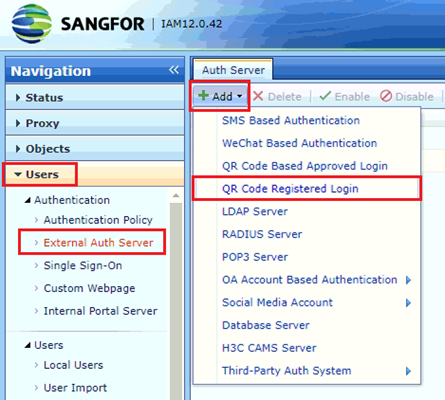Click the IAM12.0.42 version text
This screenshot has width=445, height=400.
[x=192, y=24]
